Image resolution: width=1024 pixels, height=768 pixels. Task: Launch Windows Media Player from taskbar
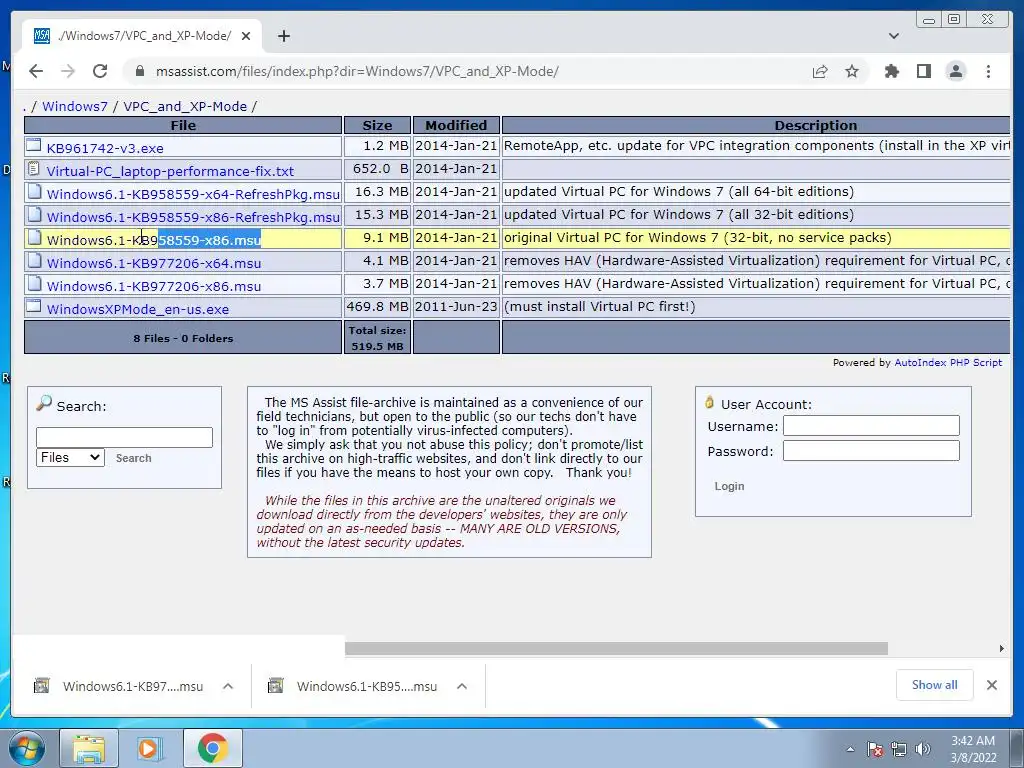click(x=148, y=748)
